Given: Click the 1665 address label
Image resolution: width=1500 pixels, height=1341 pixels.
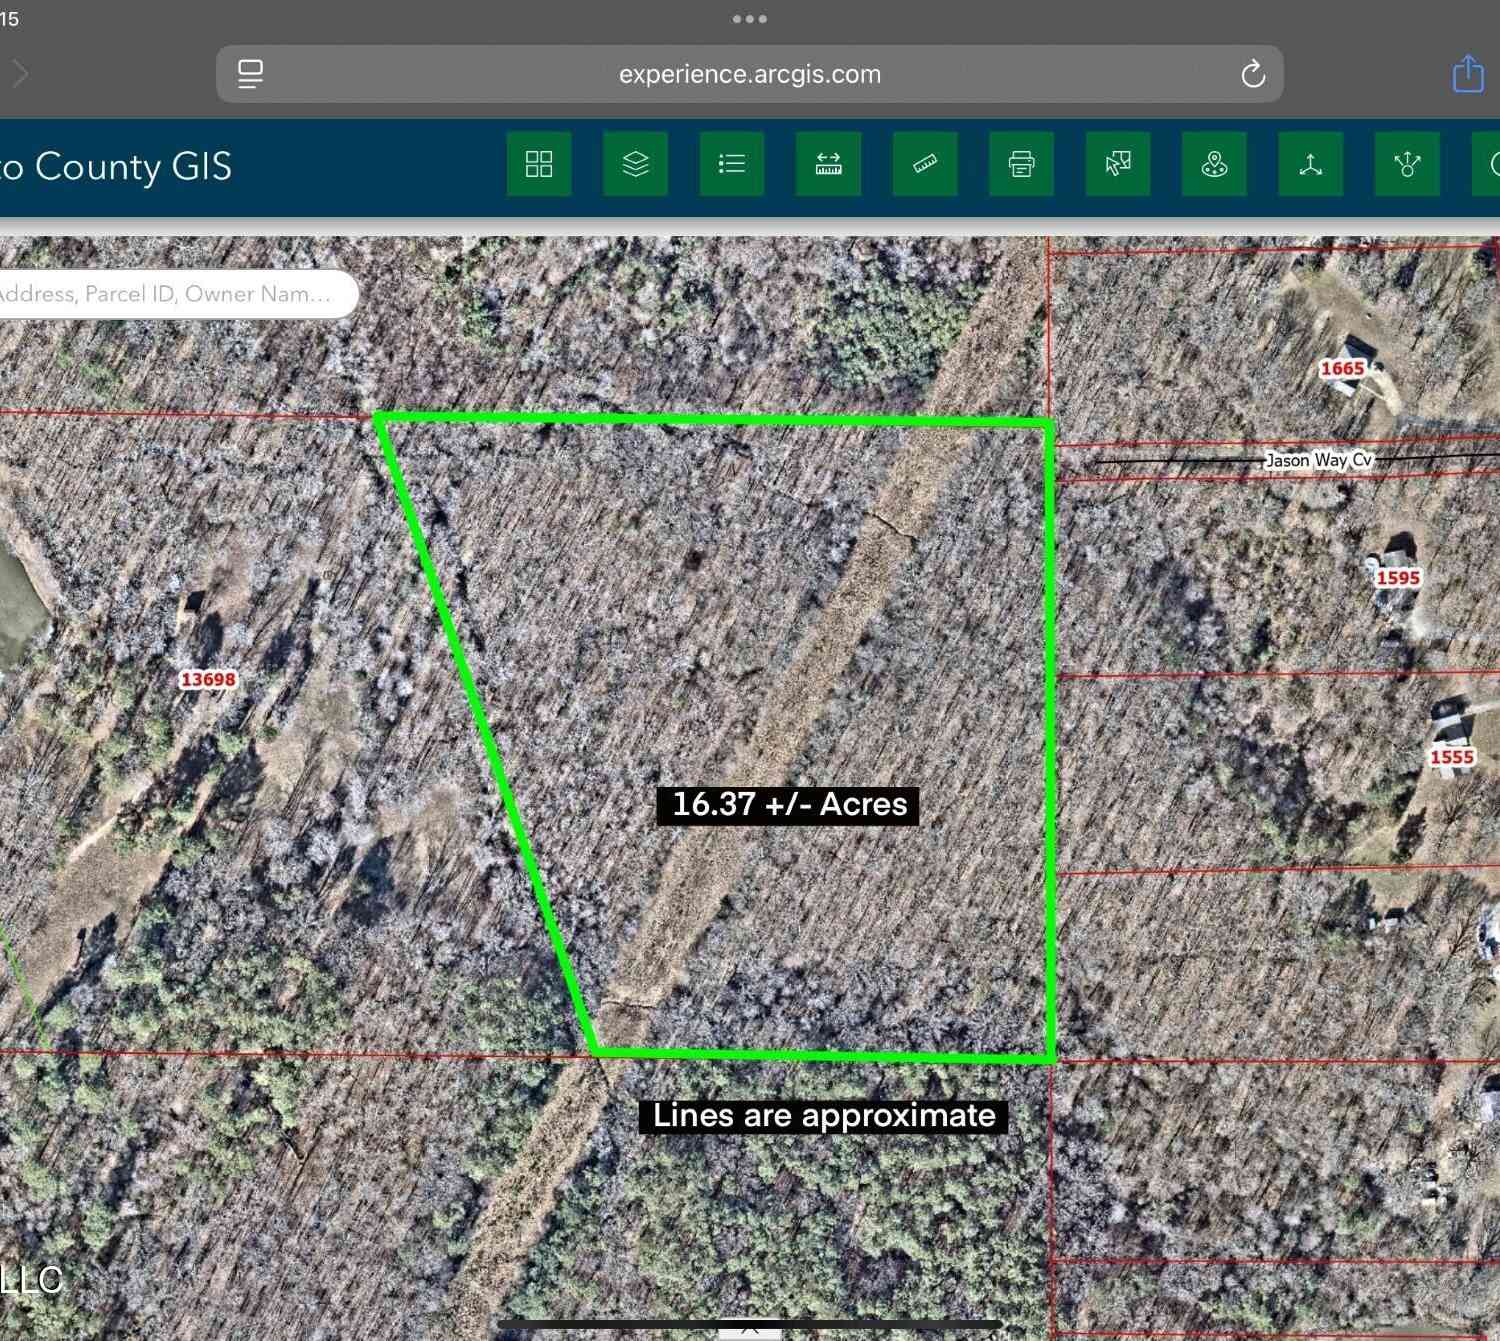Looking at the screenshot, I should coord(1342,369).
